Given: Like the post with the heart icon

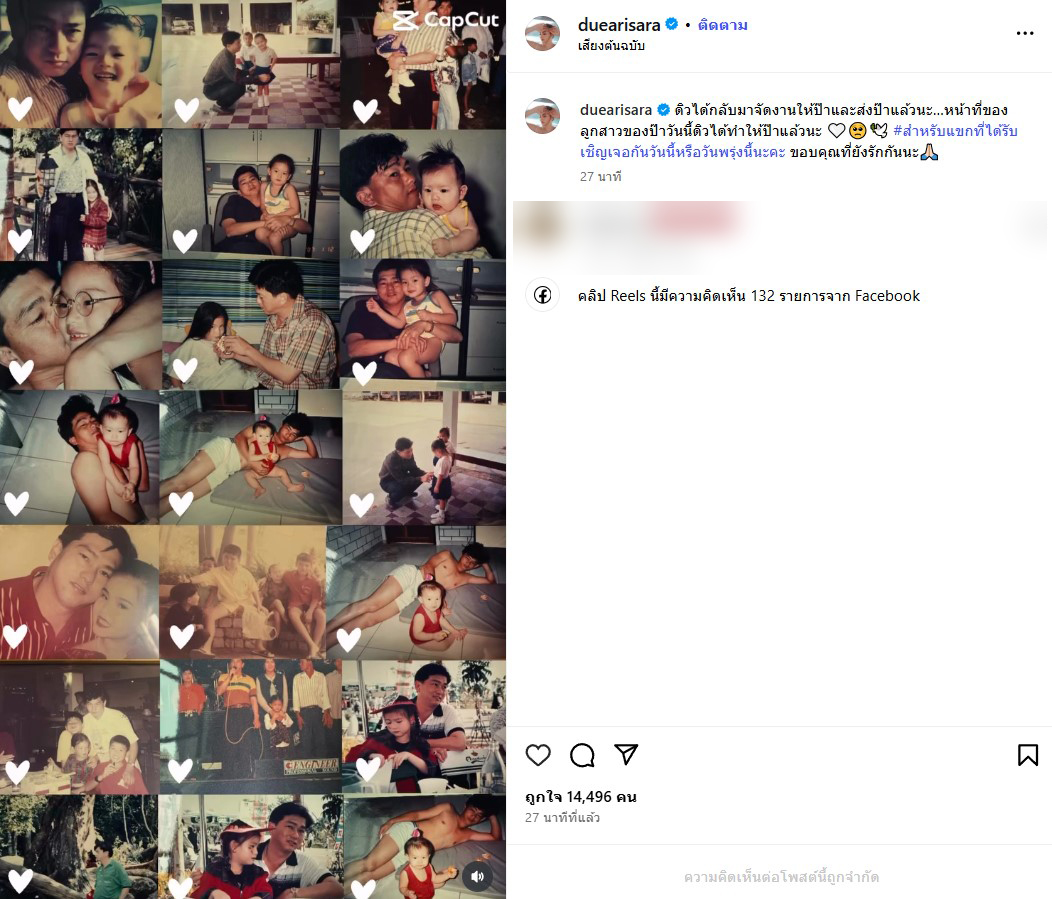Looking at the screenshot, I should coord(538,755).
